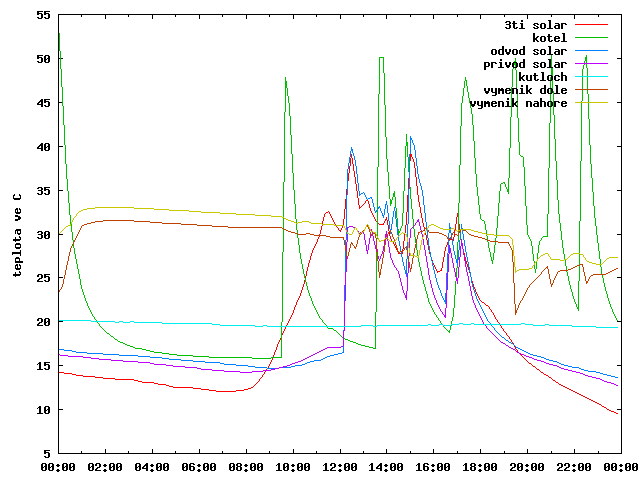Click the 'kutloch' legend label
Image resolution: width=640 pixels, height=480 pixels.
pos(542,77)
